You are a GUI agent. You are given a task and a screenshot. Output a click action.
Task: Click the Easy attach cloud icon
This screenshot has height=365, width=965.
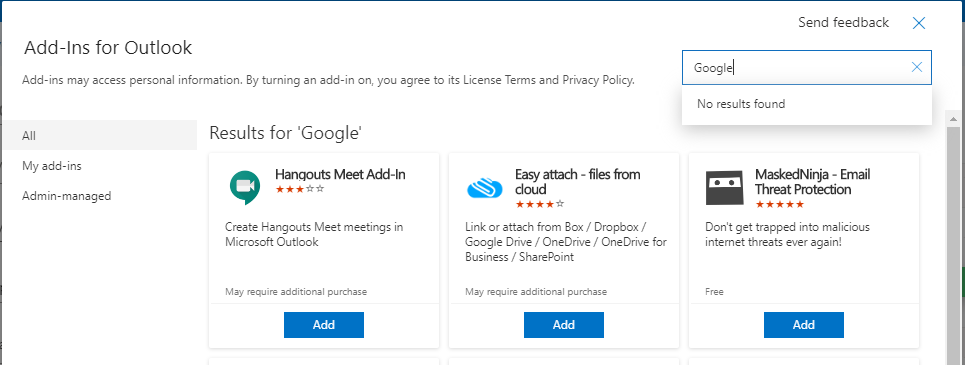485,188
